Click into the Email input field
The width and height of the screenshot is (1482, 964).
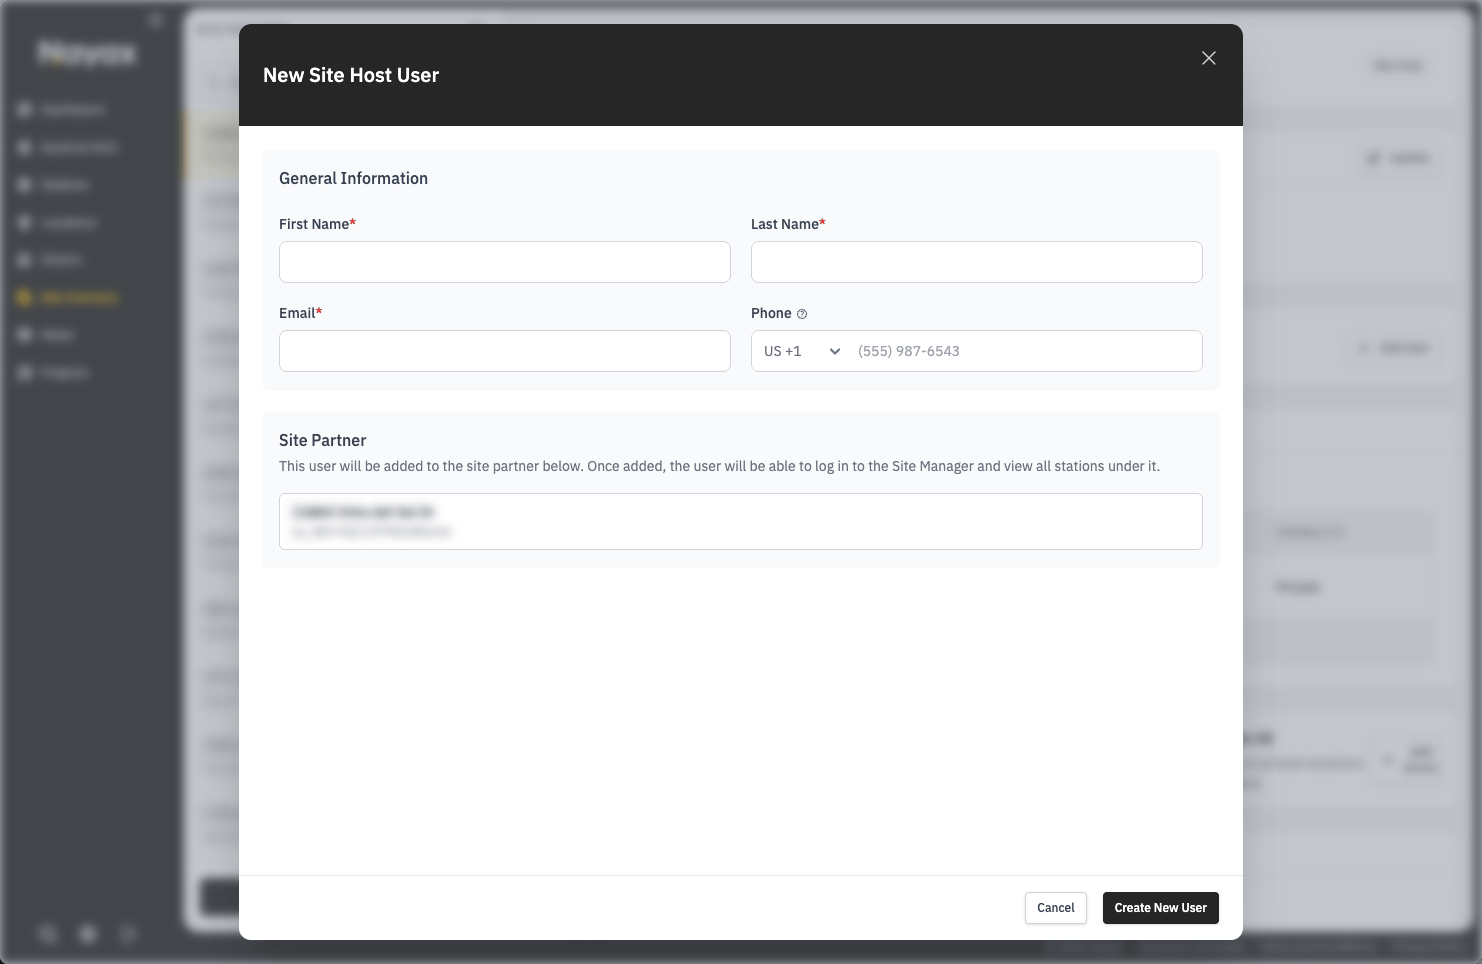[x=505, y=351]
